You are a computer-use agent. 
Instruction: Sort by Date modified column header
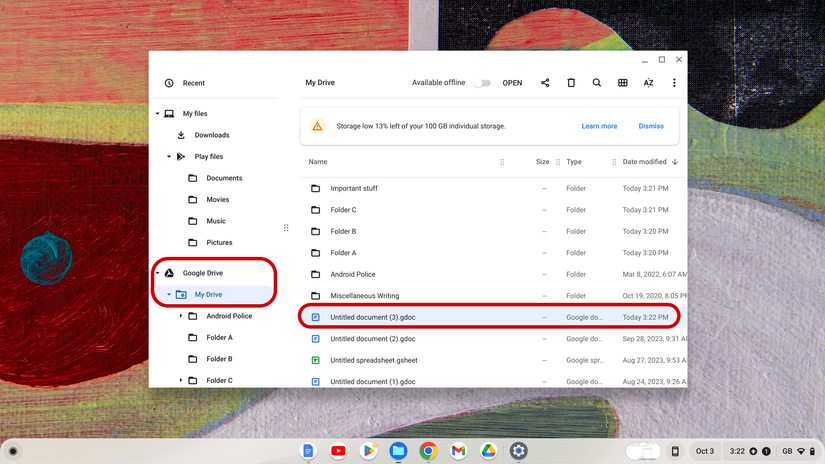click(x=644, y=162)
